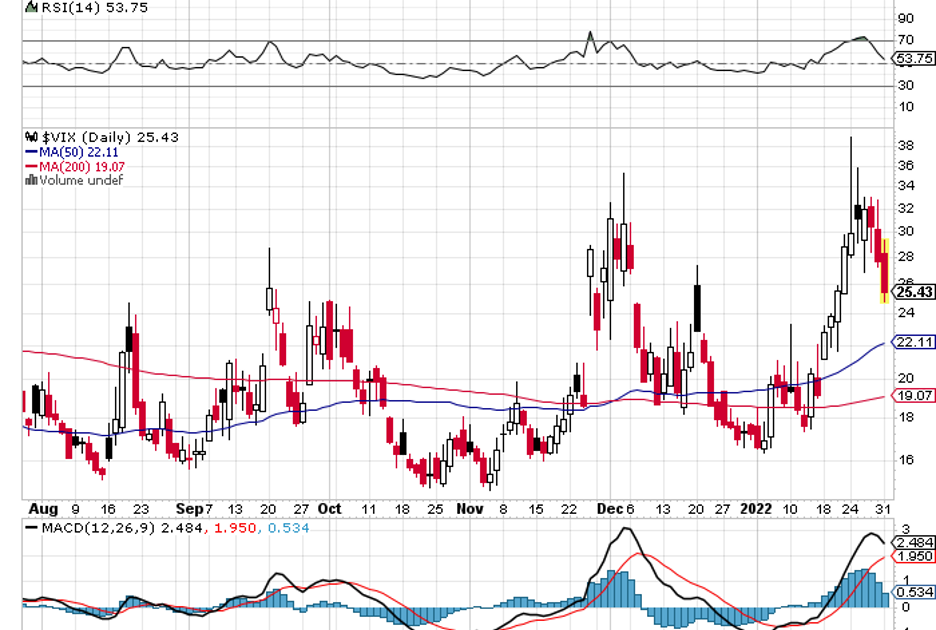Click the Oct label on date axis
This screenshot has height=630, width=936.
pos(330,508)
